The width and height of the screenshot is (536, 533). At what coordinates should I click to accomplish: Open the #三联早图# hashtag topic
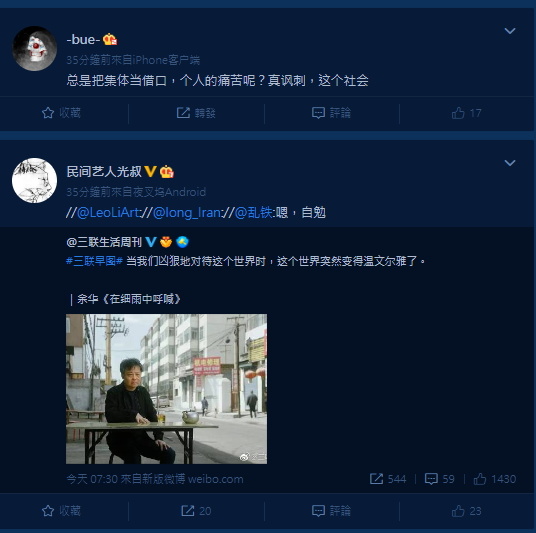click(94, 261)
